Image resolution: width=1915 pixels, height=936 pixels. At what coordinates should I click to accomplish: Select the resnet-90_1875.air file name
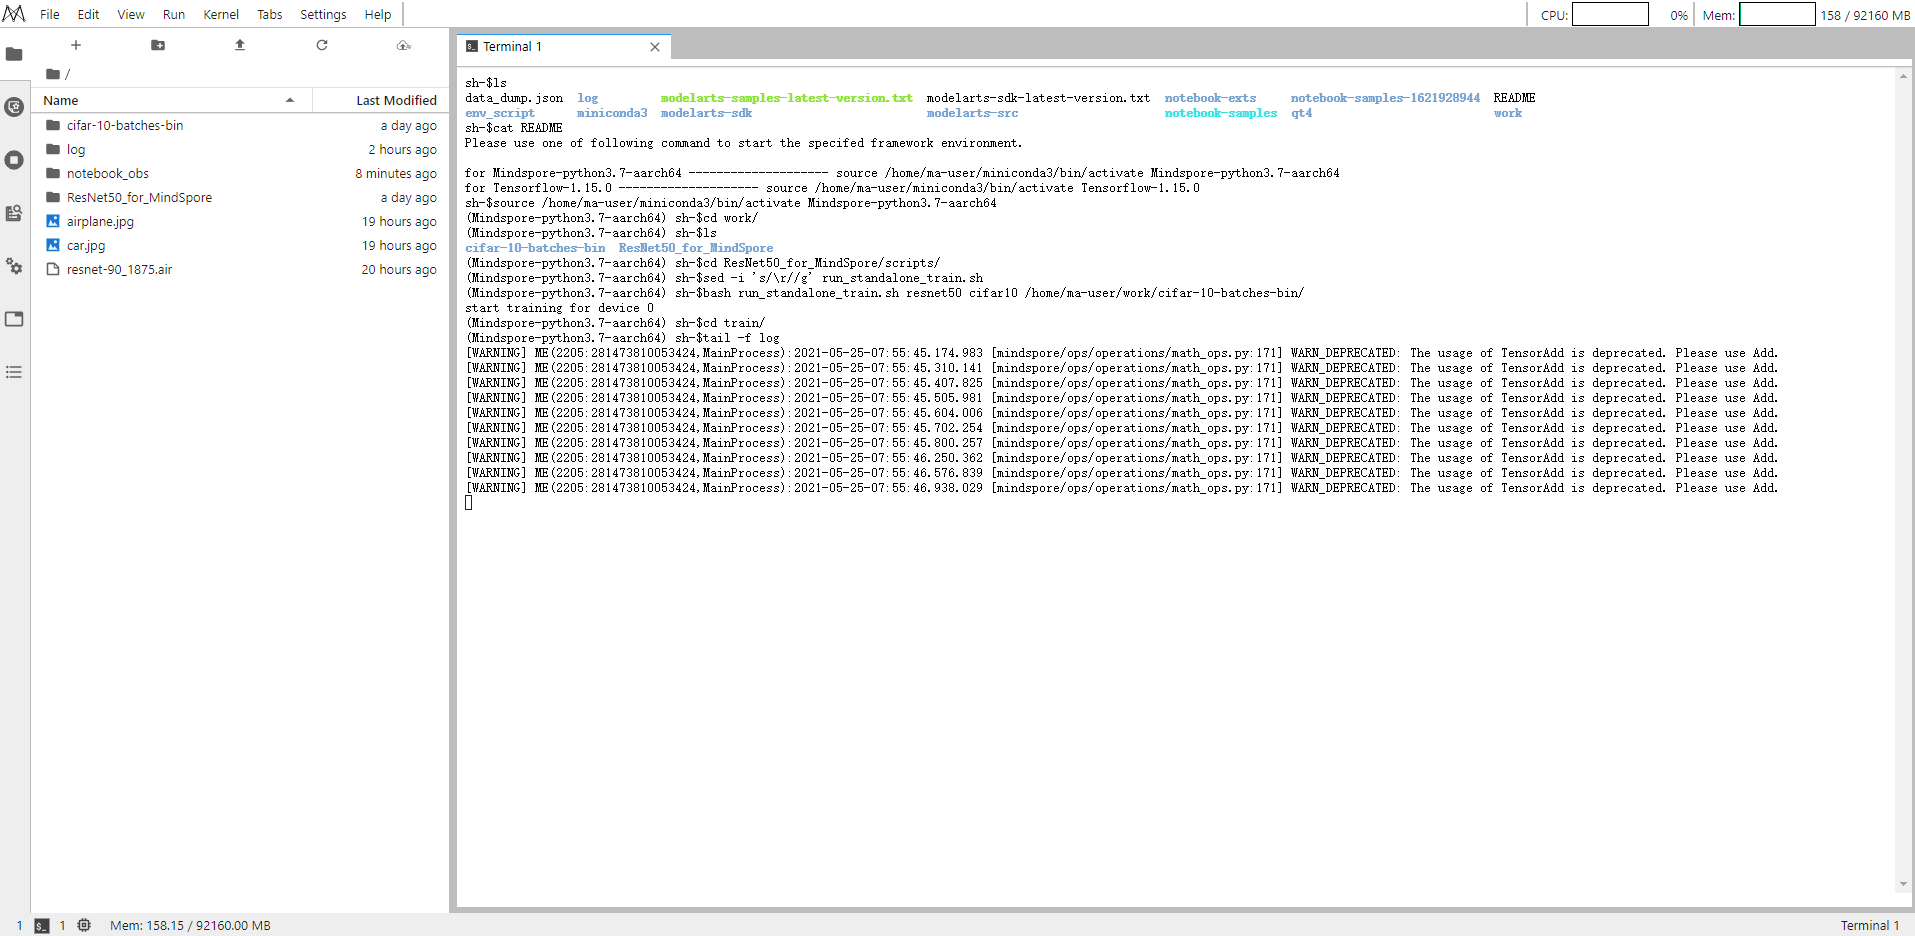click(x=119, y=269)
